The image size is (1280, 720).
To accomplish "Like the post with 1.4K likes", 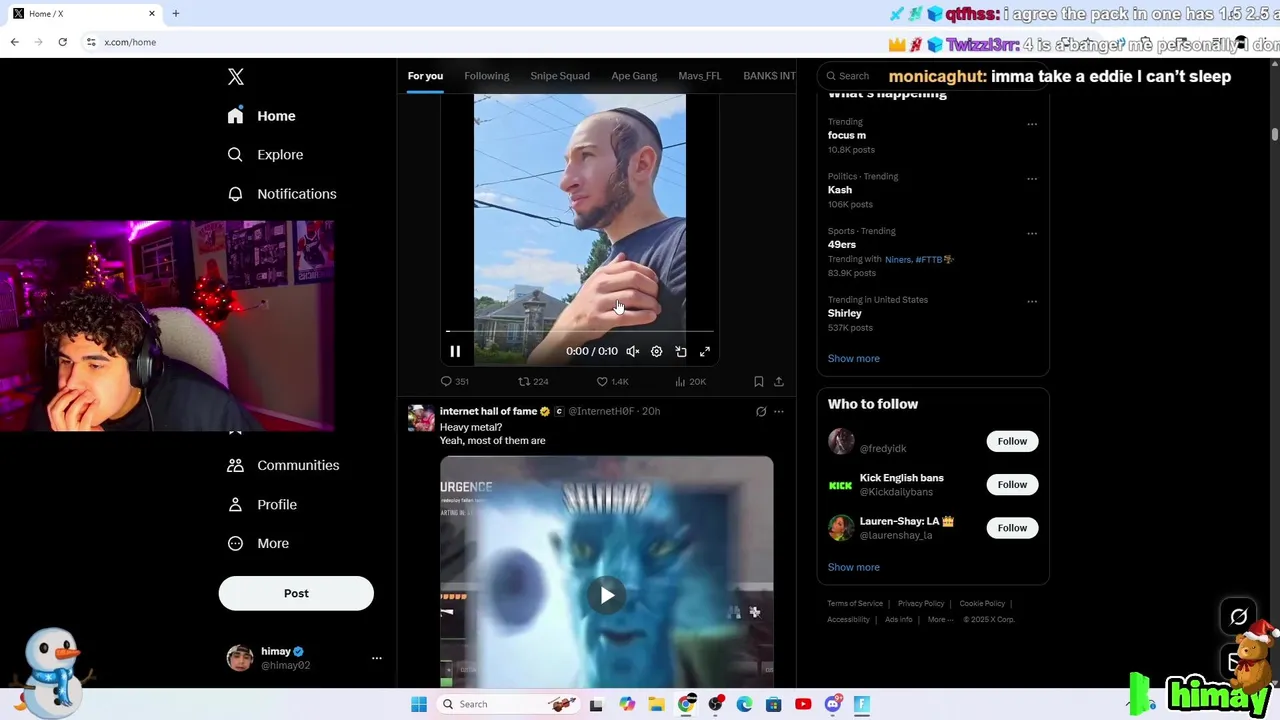I will click(x=612, y=381).
